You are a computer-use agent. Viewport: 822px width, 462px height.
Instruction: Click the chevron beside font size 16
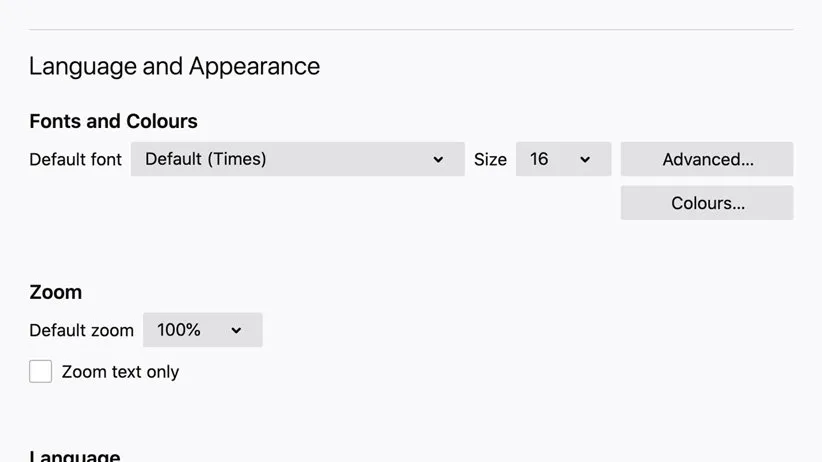point(585,160)
